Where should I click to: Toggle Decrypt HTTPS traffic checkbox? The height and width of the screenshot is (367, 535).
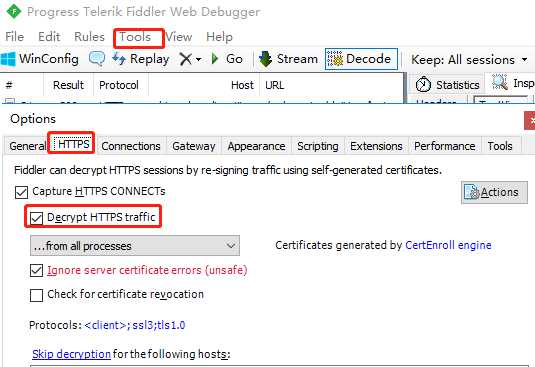[37, 218]
